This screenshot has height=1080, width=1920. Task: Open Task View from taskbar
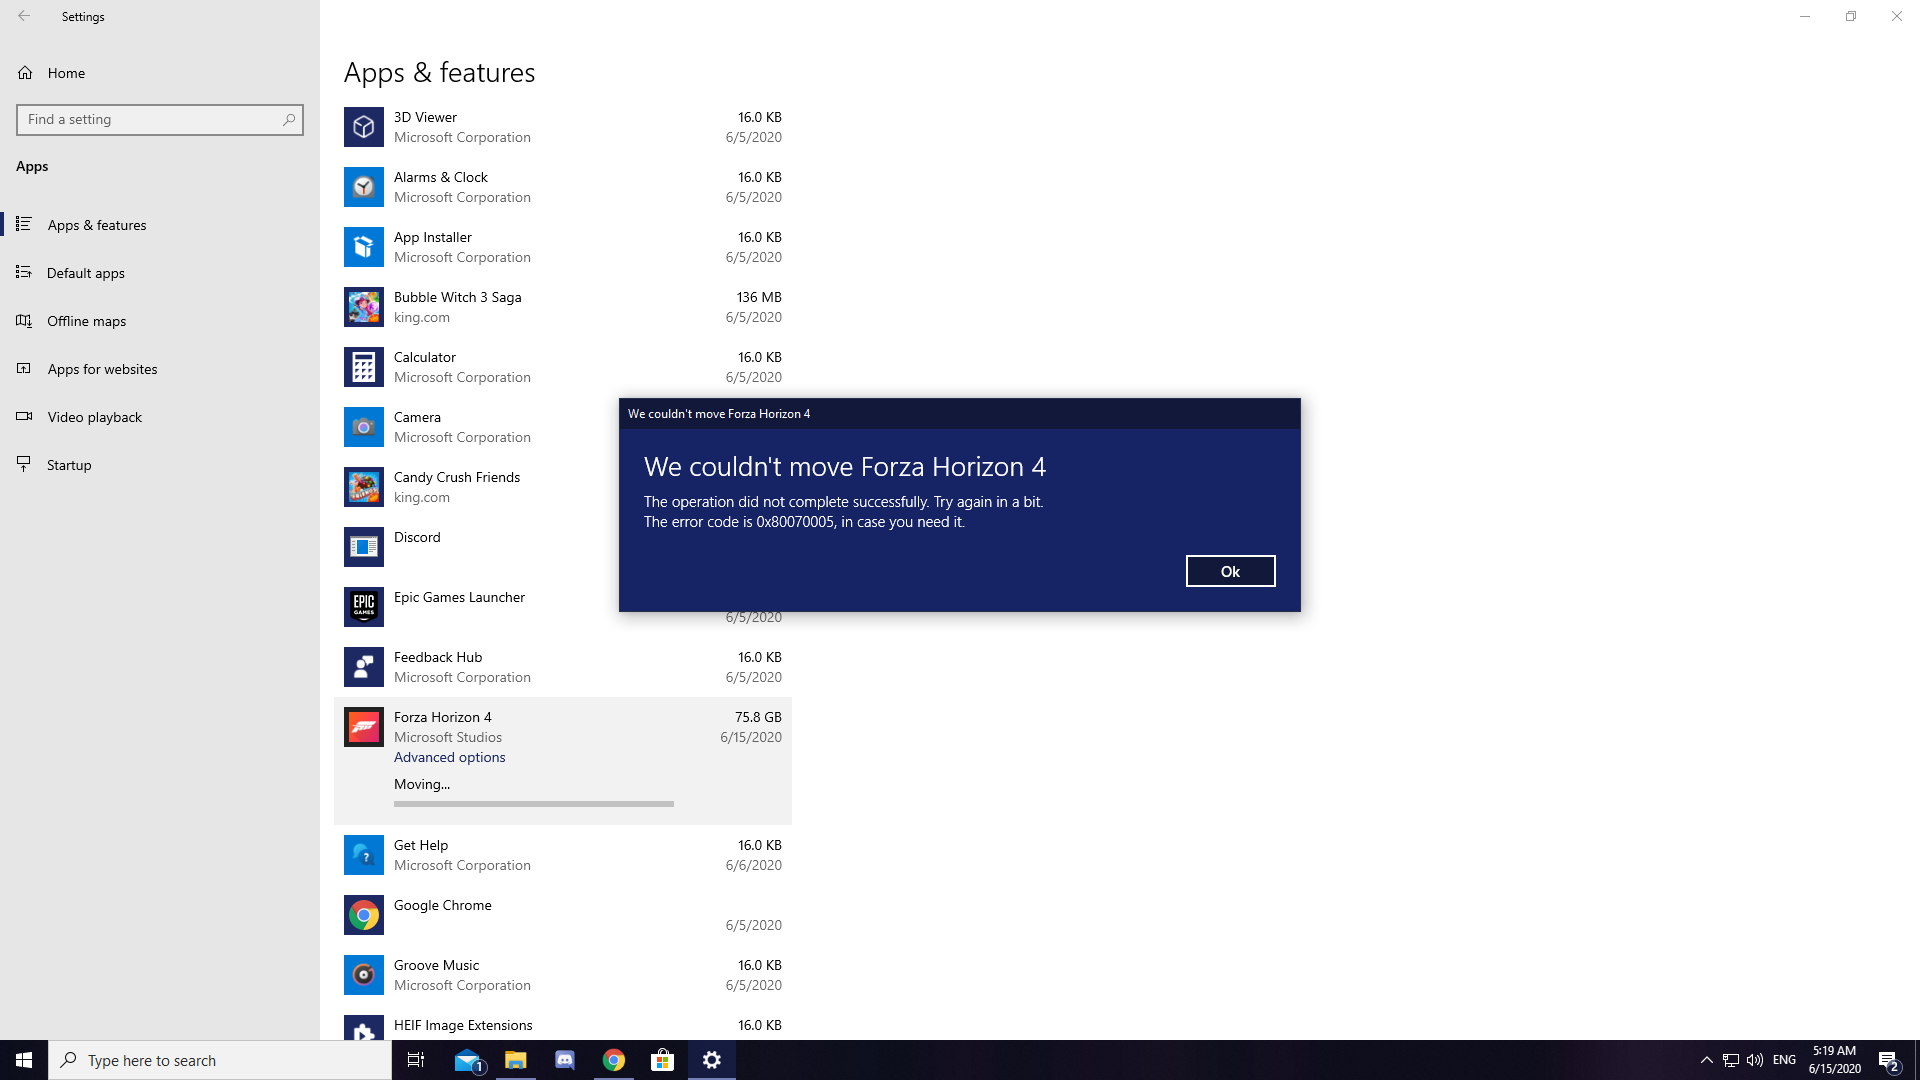(x=416, y=1060)
